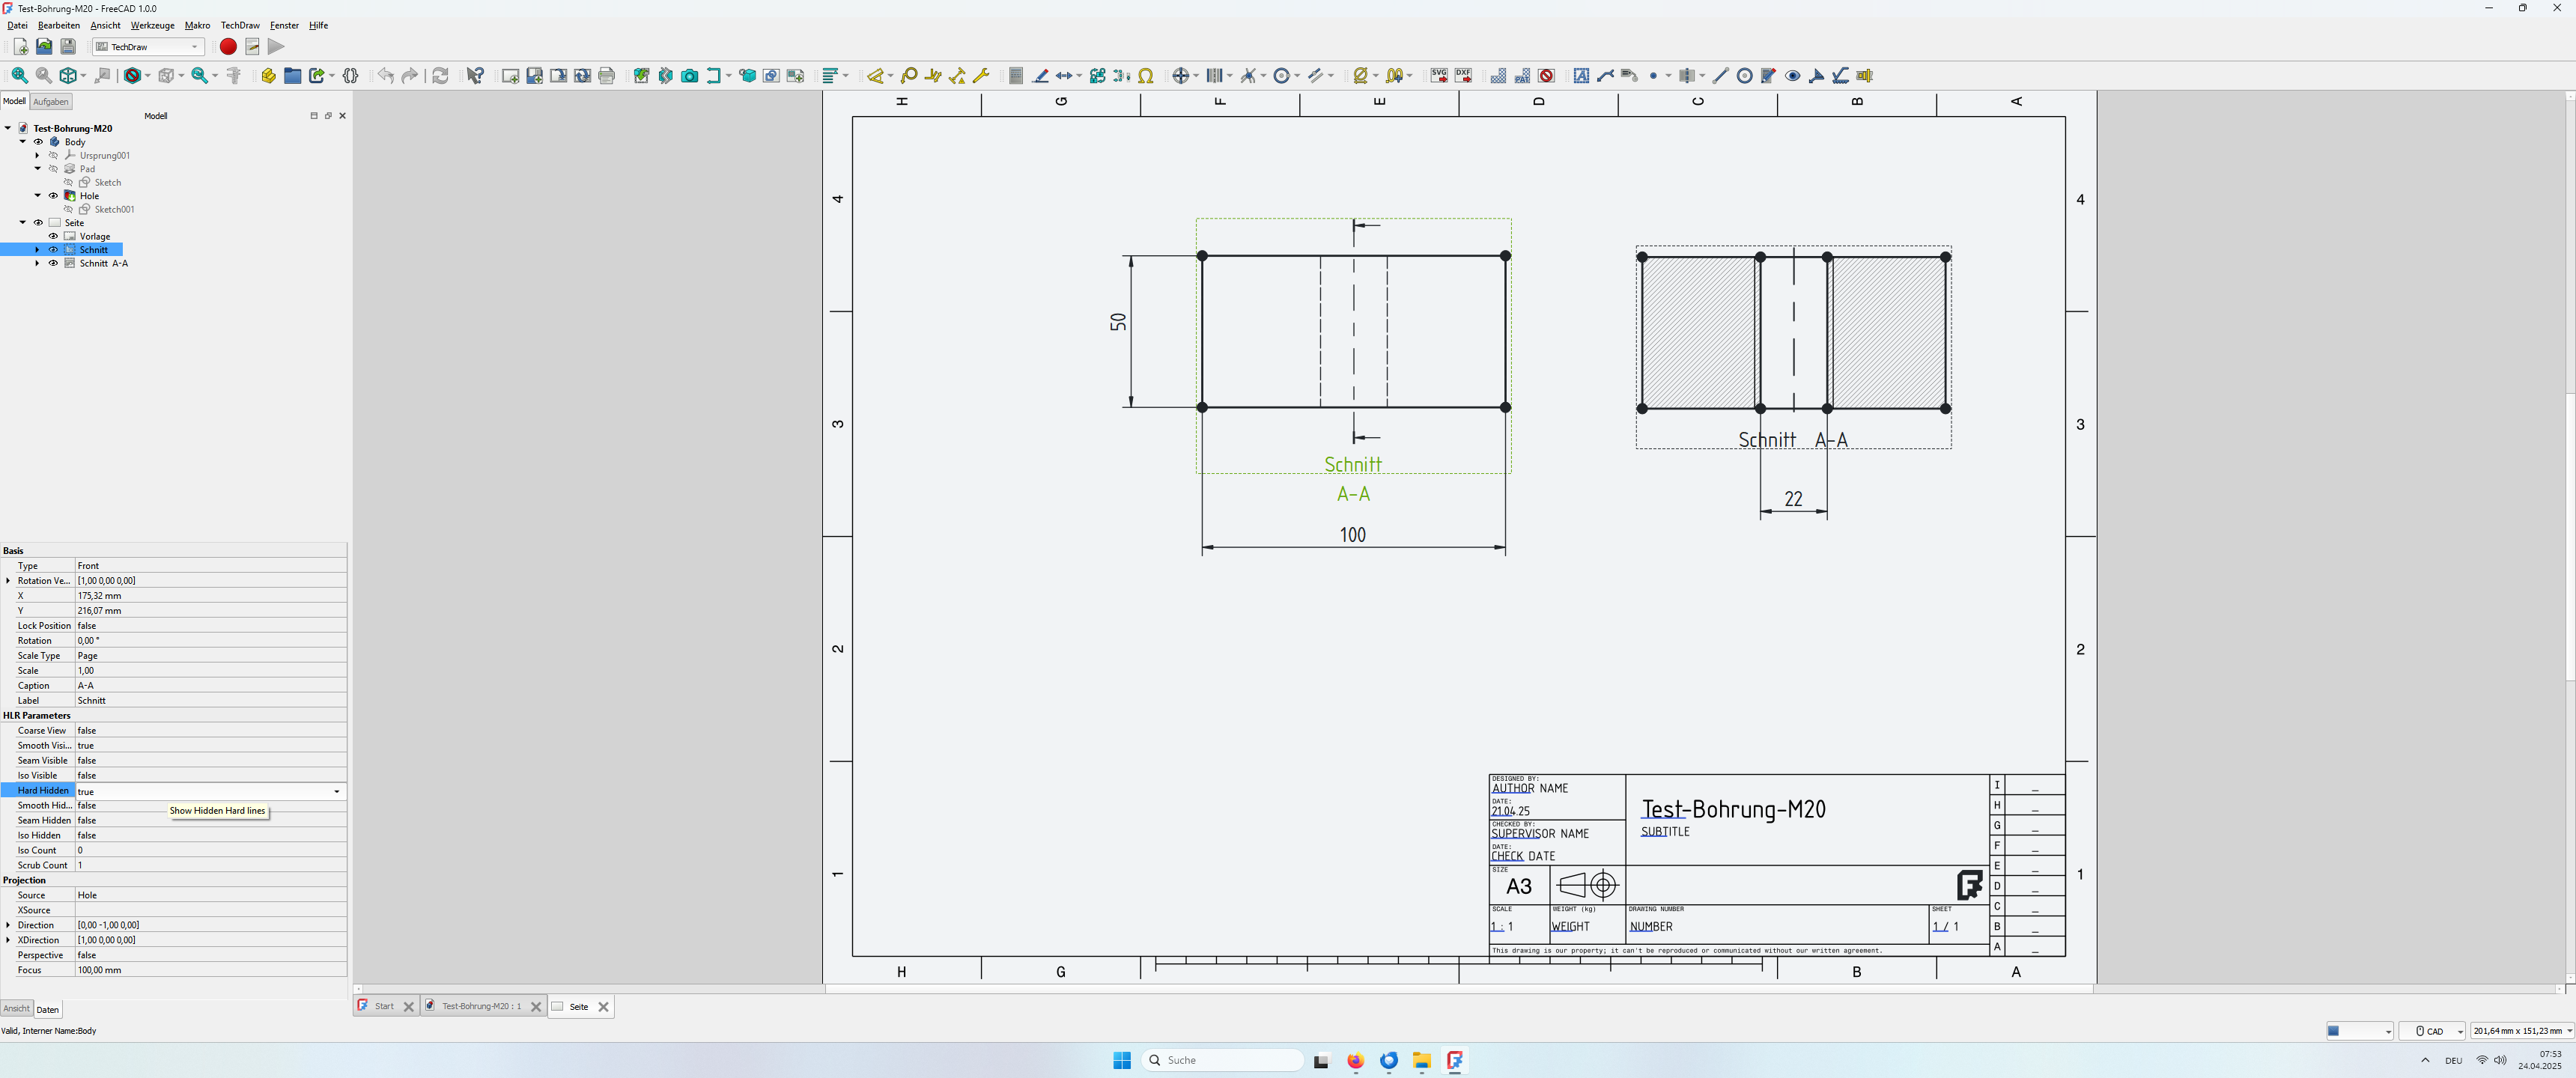
Task: Click the Print page icon
Action: click(606, 76)
